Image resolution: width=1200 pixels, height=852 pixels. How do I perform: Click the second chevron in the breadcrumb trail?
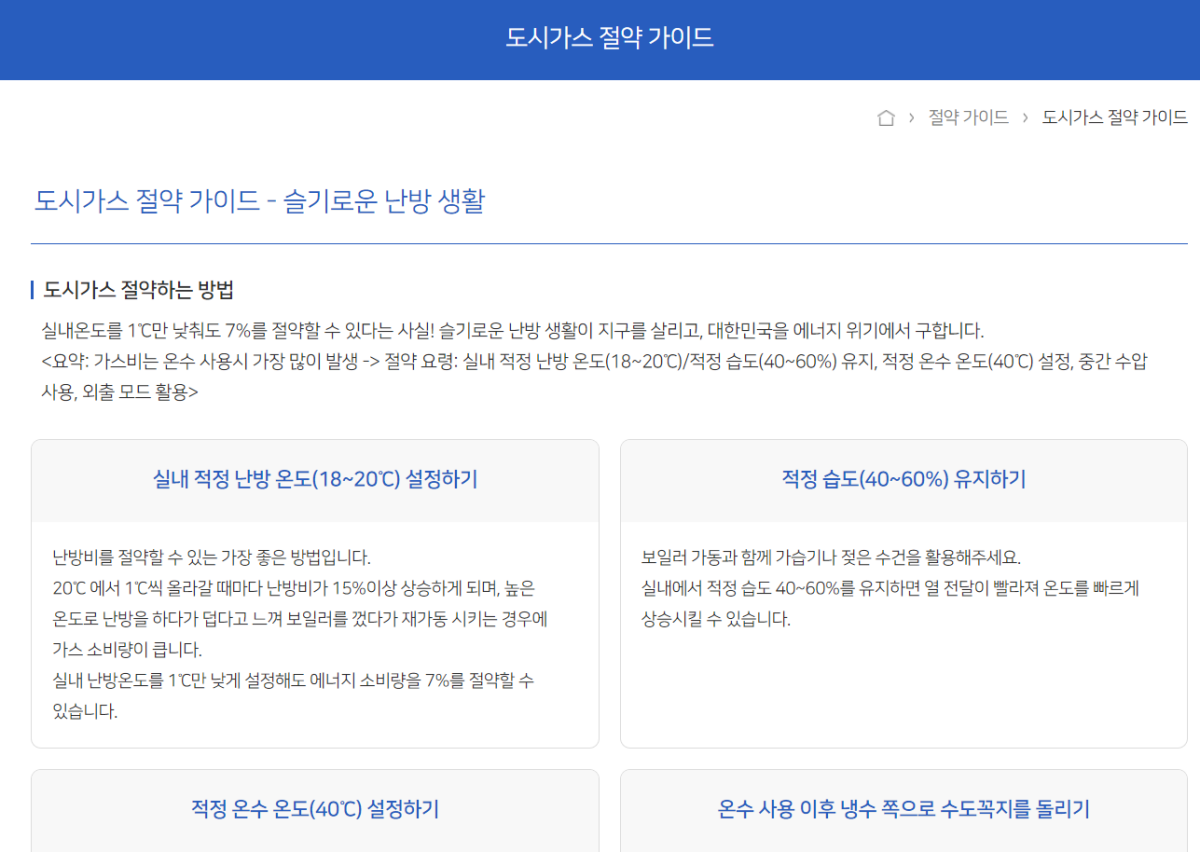(1025, 116)
